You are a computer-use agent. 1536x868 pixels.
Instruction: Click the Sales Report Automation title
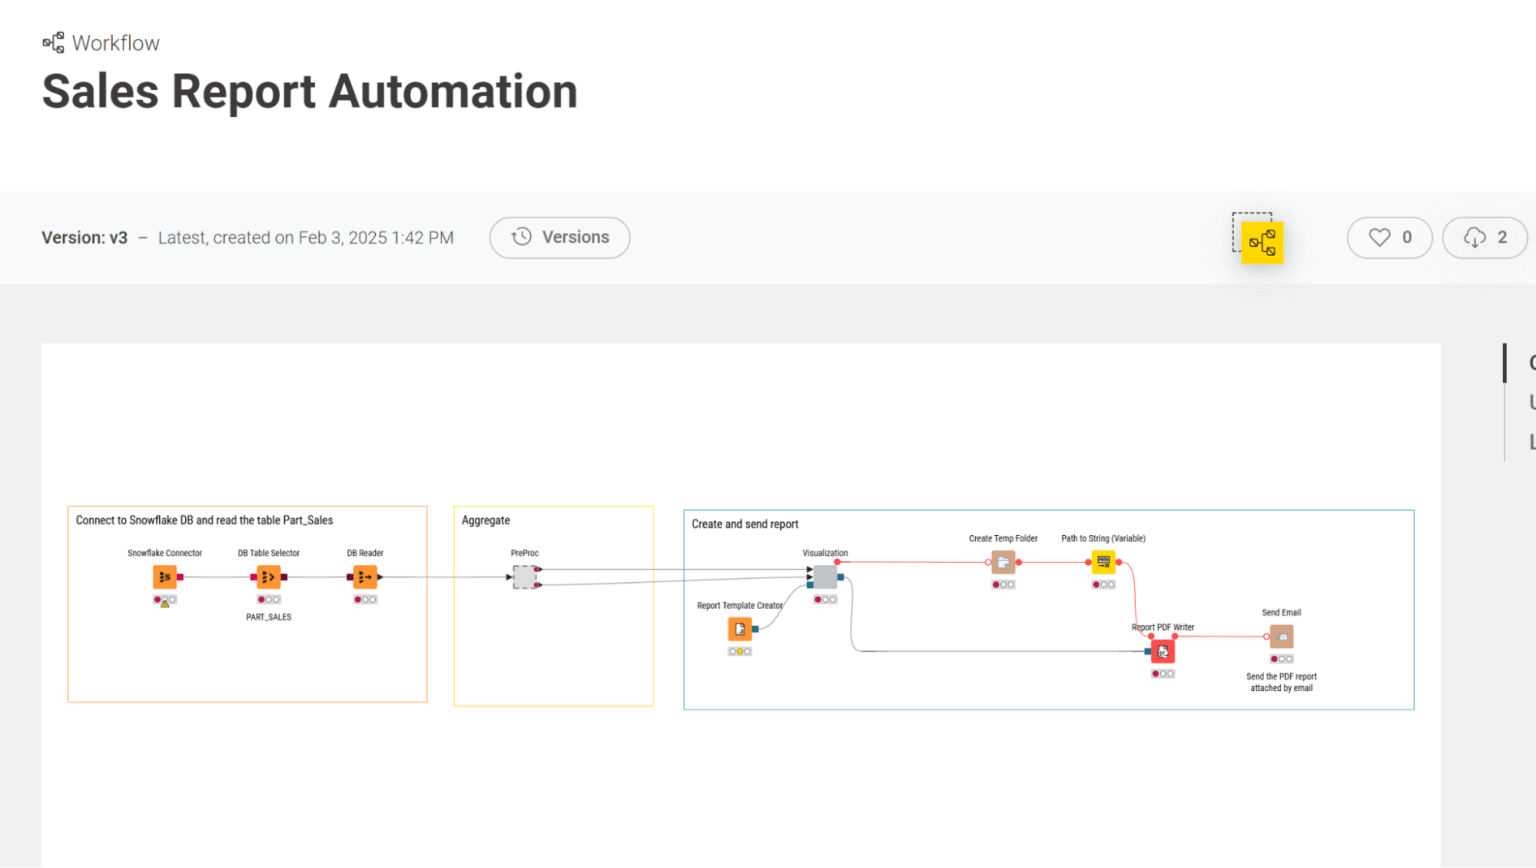[x=310, y=91]
